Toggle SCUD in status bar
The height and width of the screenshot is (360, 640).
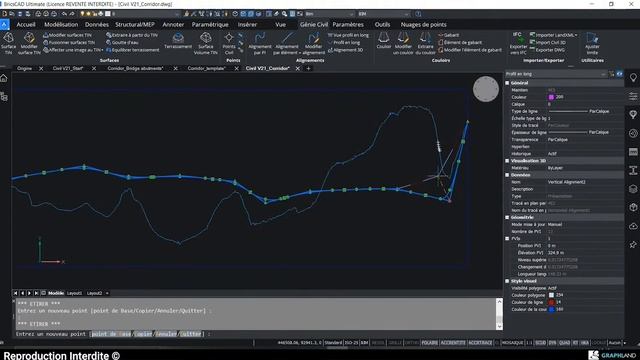540,343
